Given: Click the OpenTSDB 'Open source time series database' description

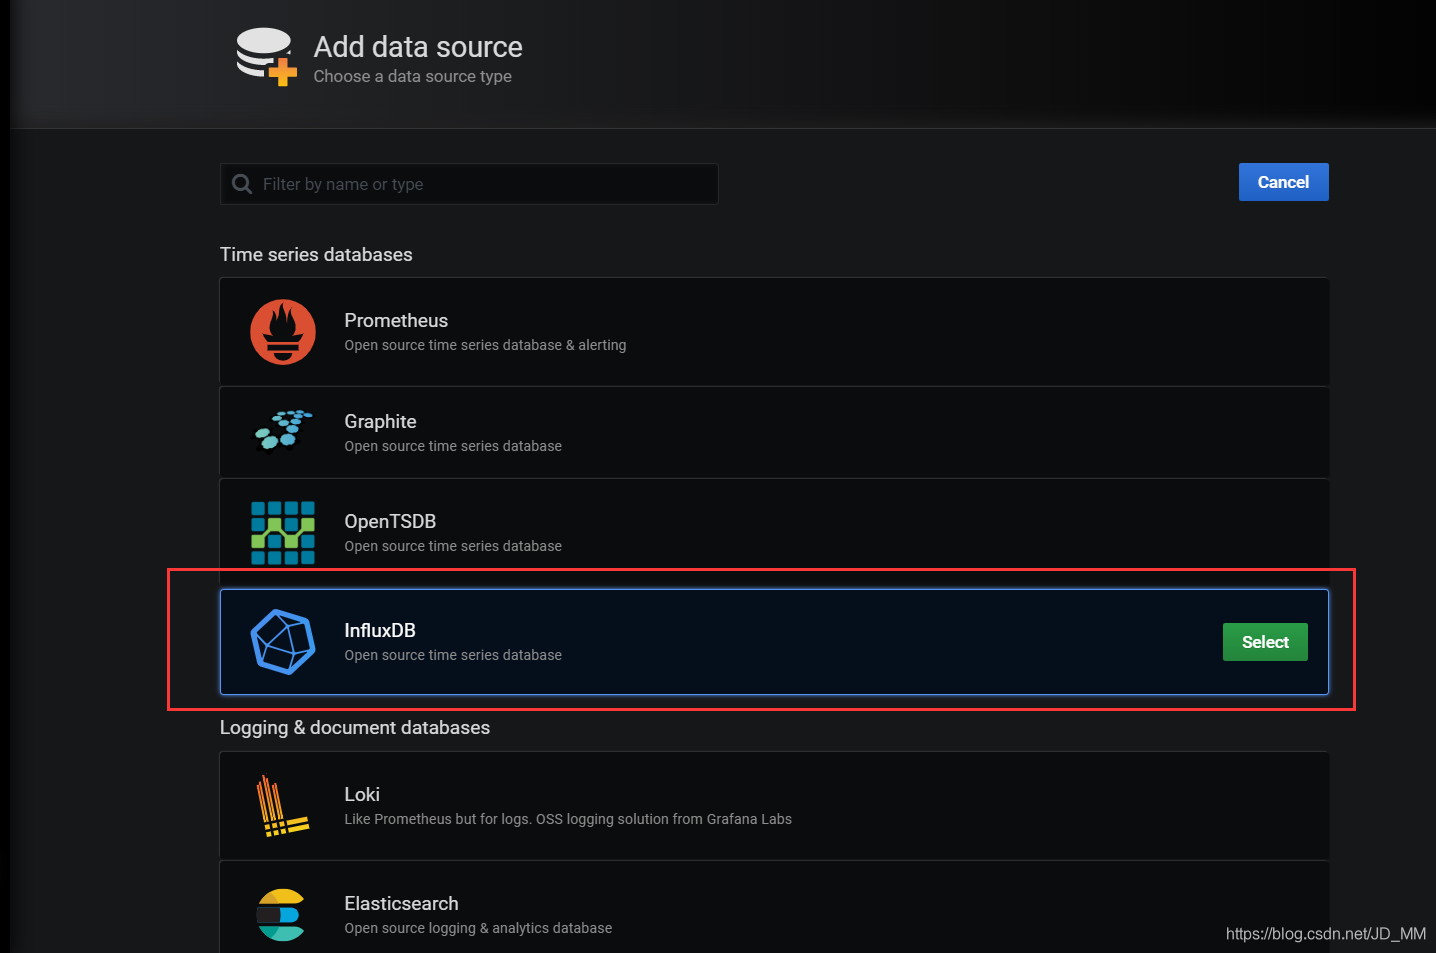Looking at the screenshot, I should pyautogui.click(x=453, y=546).
